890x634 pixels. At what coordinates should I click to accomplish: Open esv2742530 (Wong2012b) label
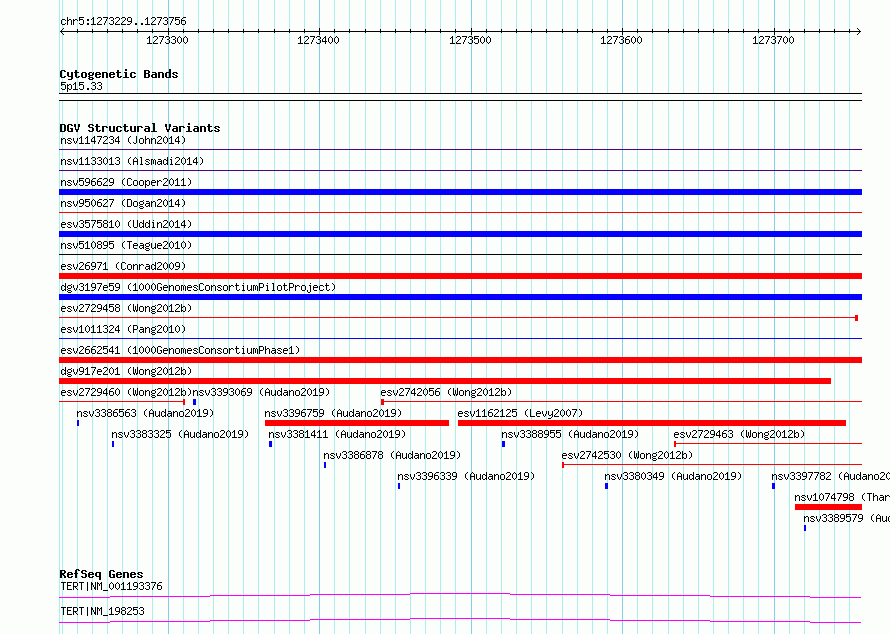pos(627,455)
